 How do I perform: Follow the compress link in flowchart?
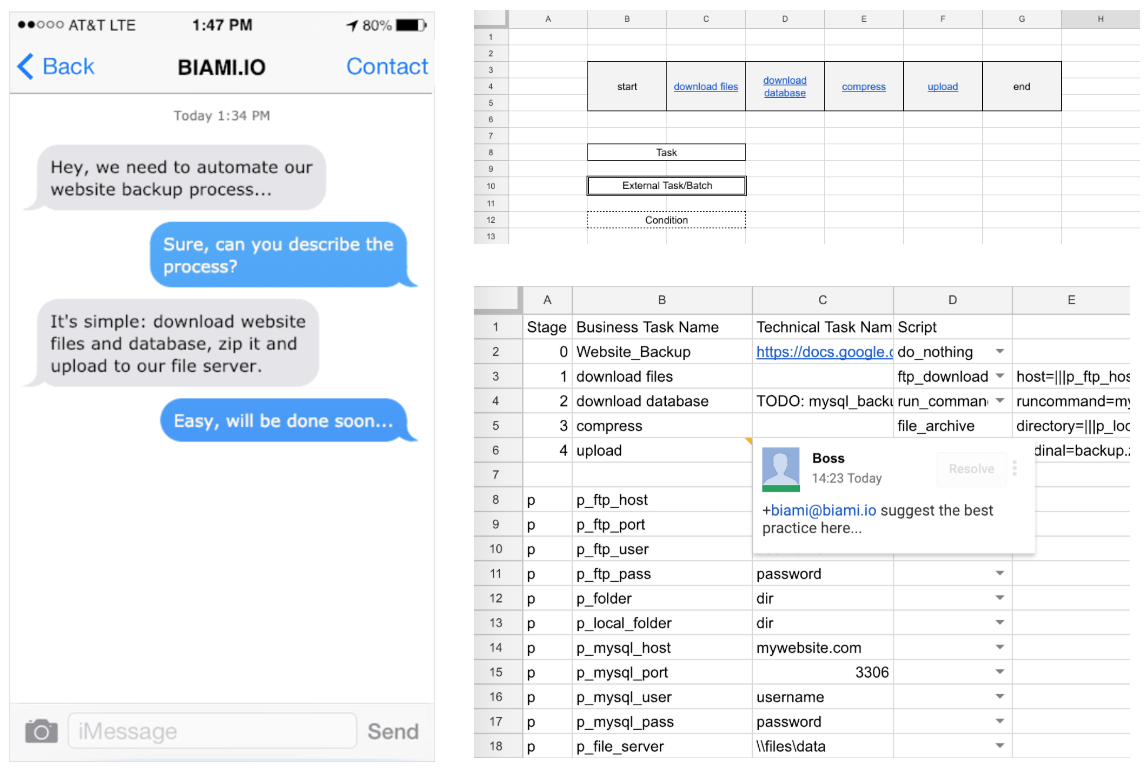[863, 87]
